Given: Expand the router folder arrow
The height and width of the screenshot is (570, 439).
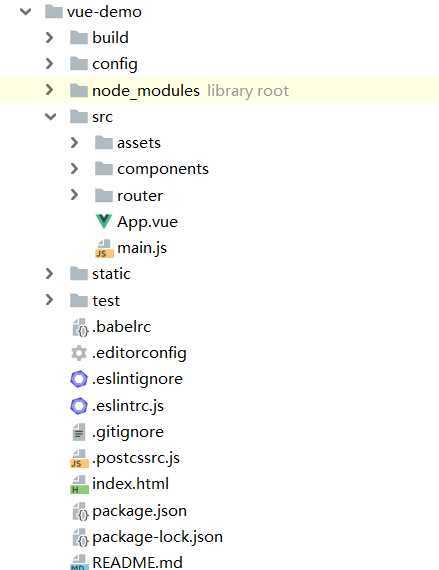Looking at the screenshot, I should [74, 195].
